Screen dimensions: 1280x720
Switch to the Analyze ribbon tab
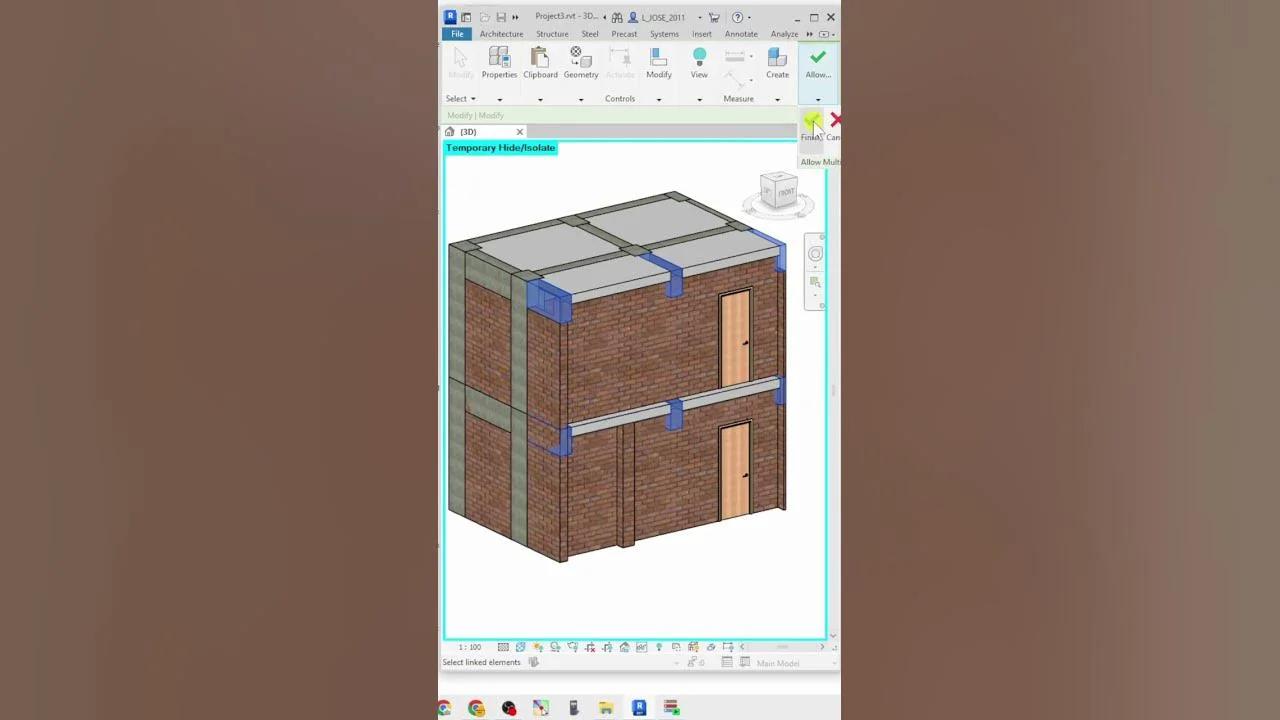click(784, 34)
